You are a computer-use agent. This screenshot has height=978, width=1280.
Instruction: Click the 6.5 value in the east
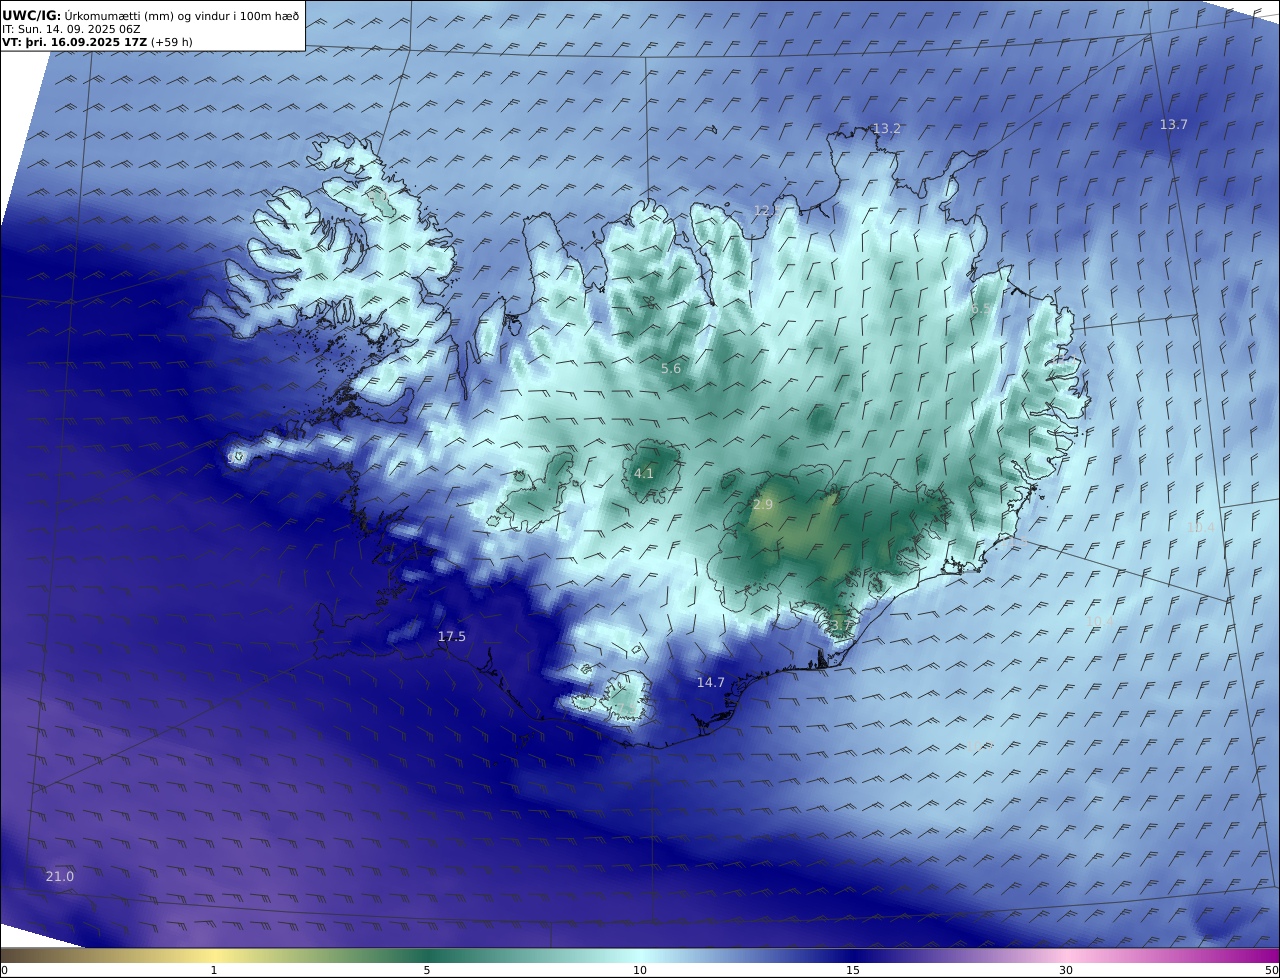980,309
